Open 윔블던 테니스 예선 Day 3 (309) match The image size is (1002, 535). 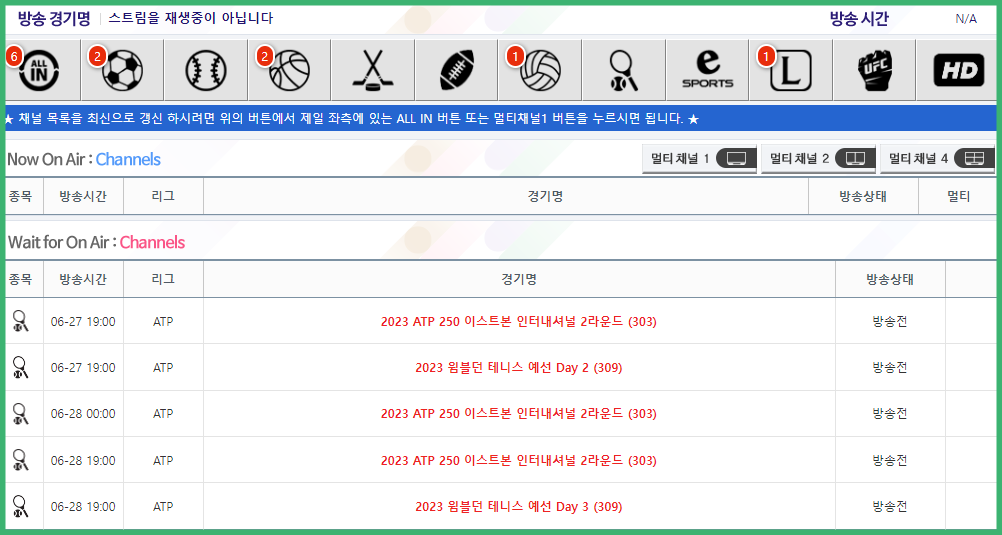click(x=519, y=507)
